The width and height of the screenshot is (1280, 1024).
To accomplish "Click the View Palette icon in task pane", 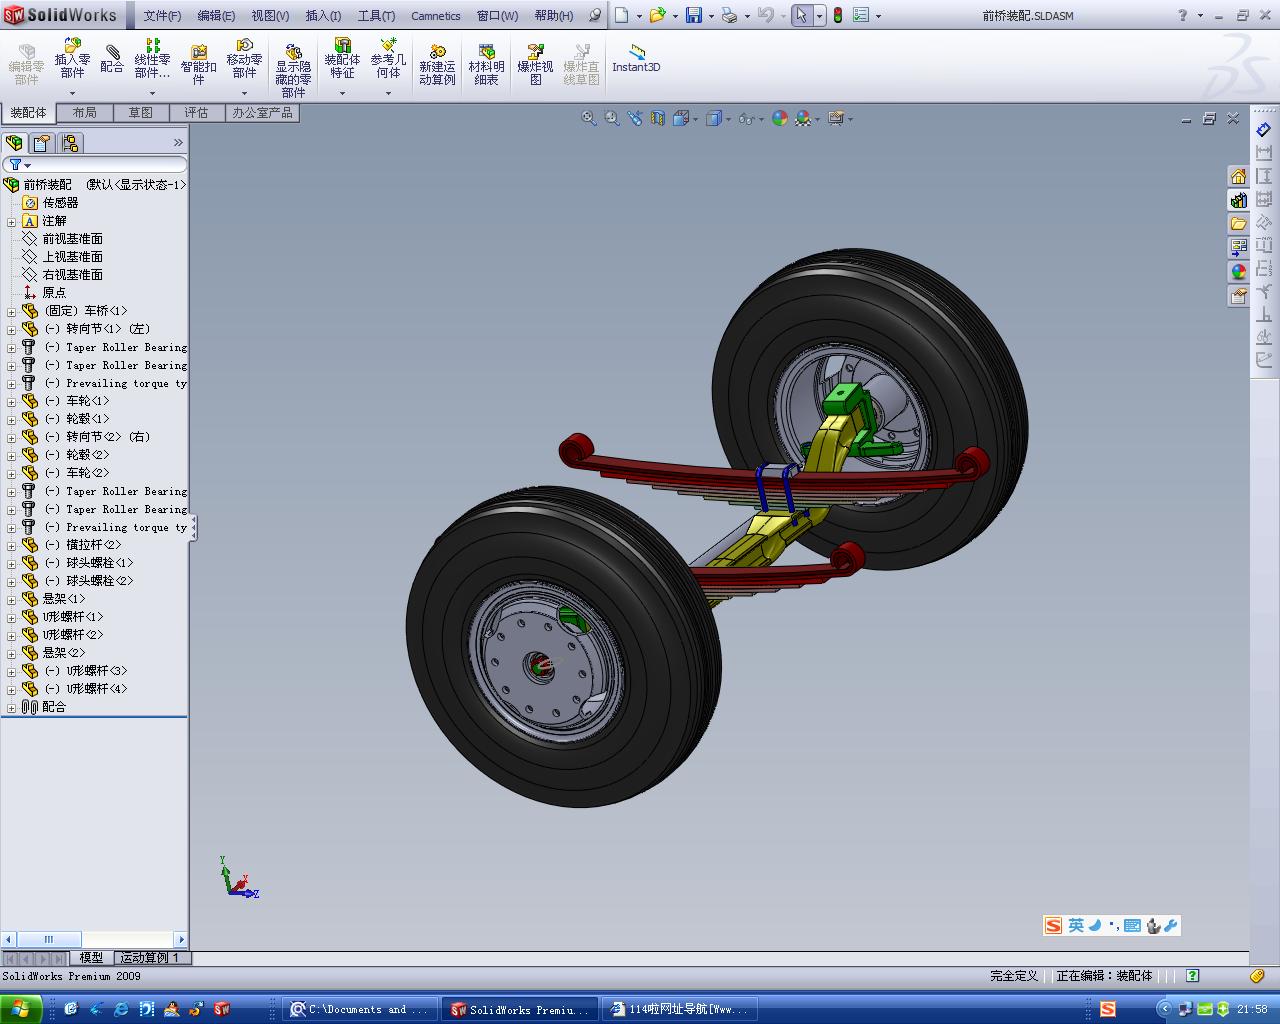I will pyautogui.click(x=1239, y=248).
